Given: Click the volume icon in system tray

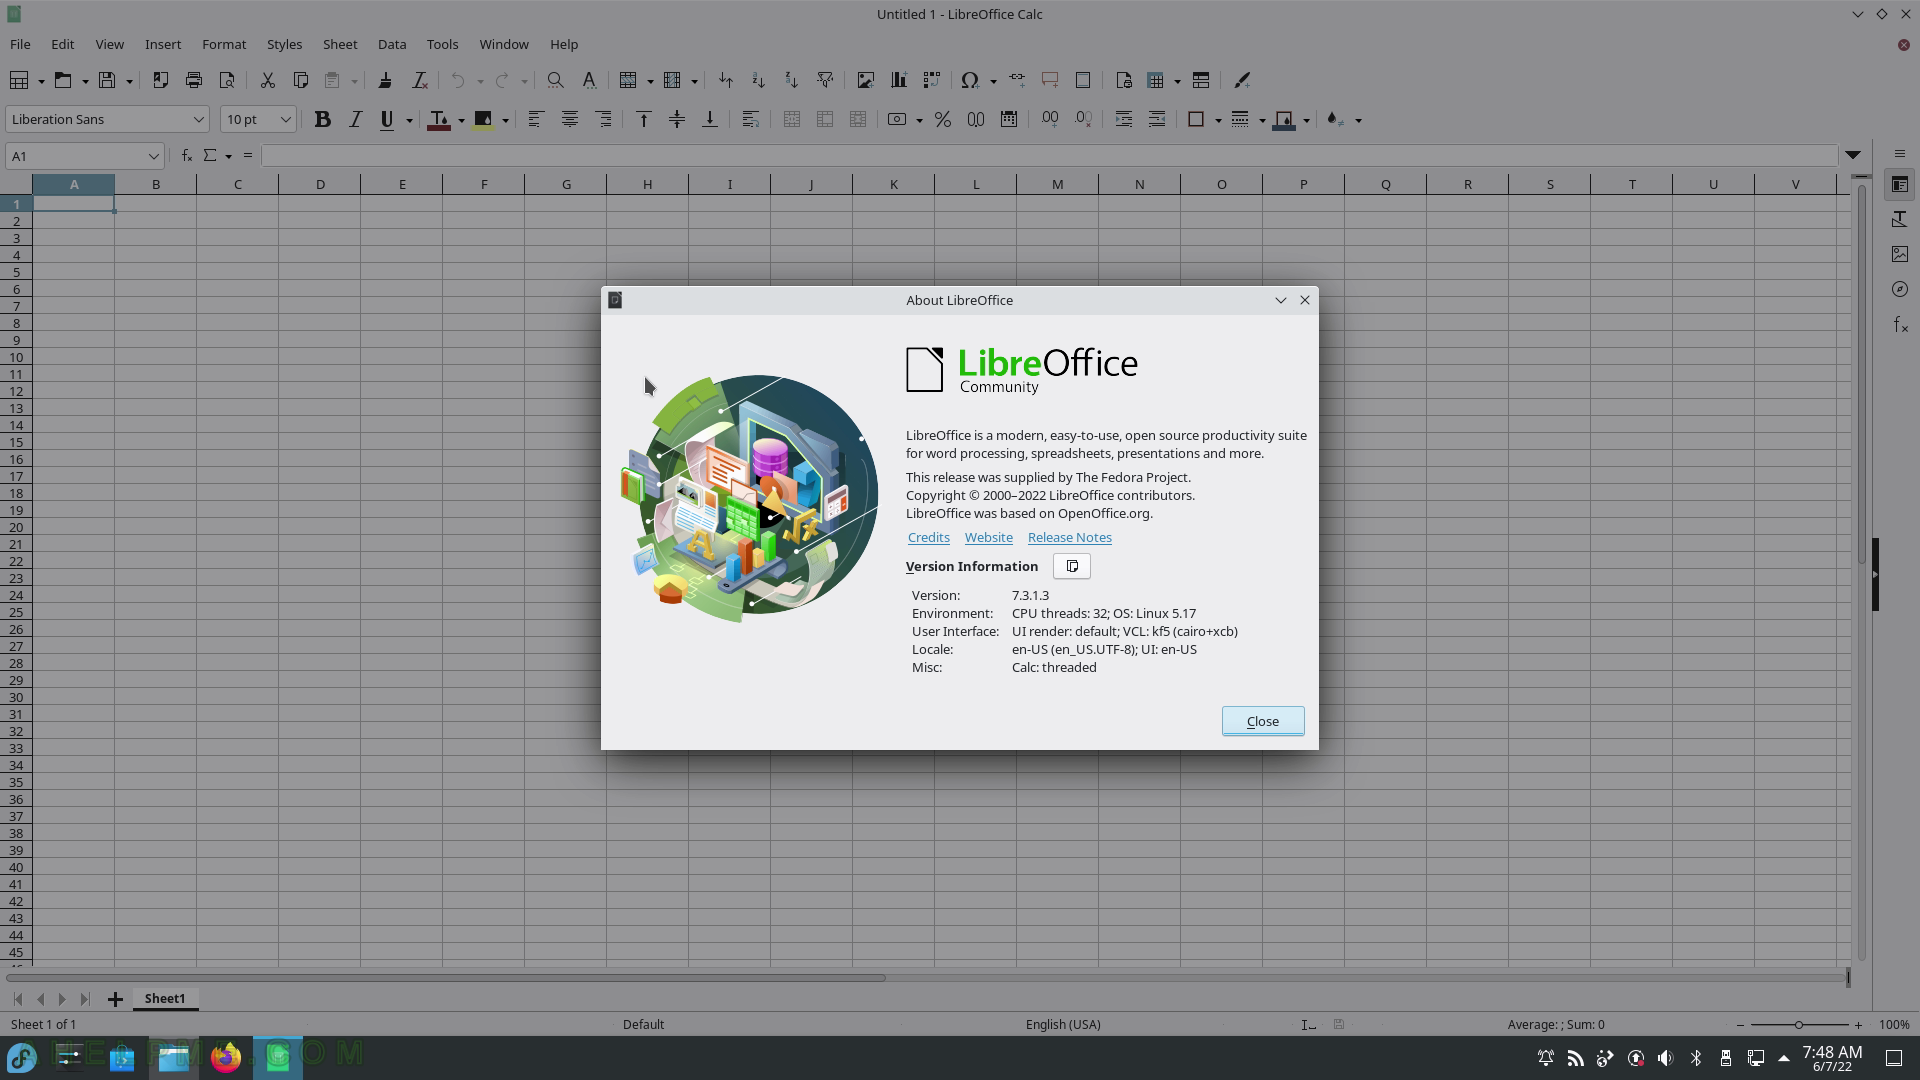Looking at the screenshot, I should pos(1665,1058).
